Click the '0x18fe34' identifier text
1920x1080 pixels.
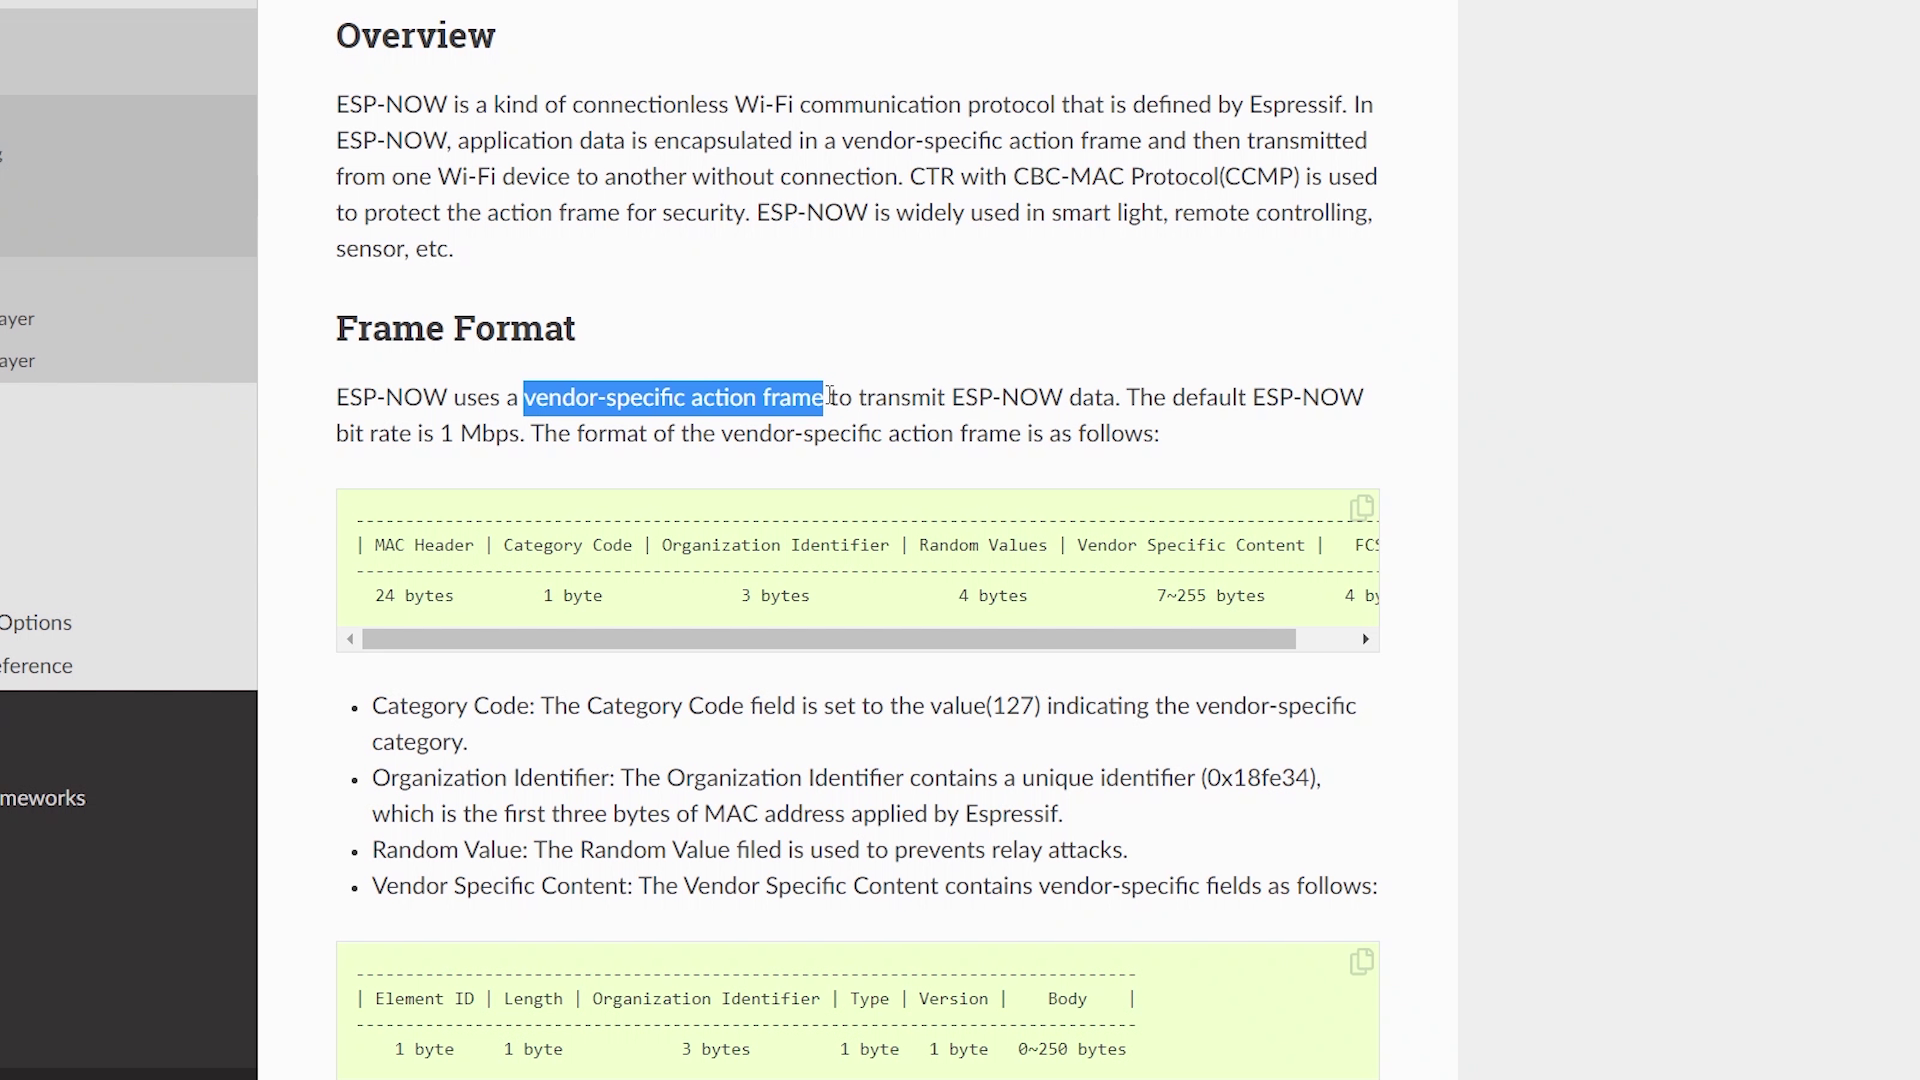[1260, 778]
